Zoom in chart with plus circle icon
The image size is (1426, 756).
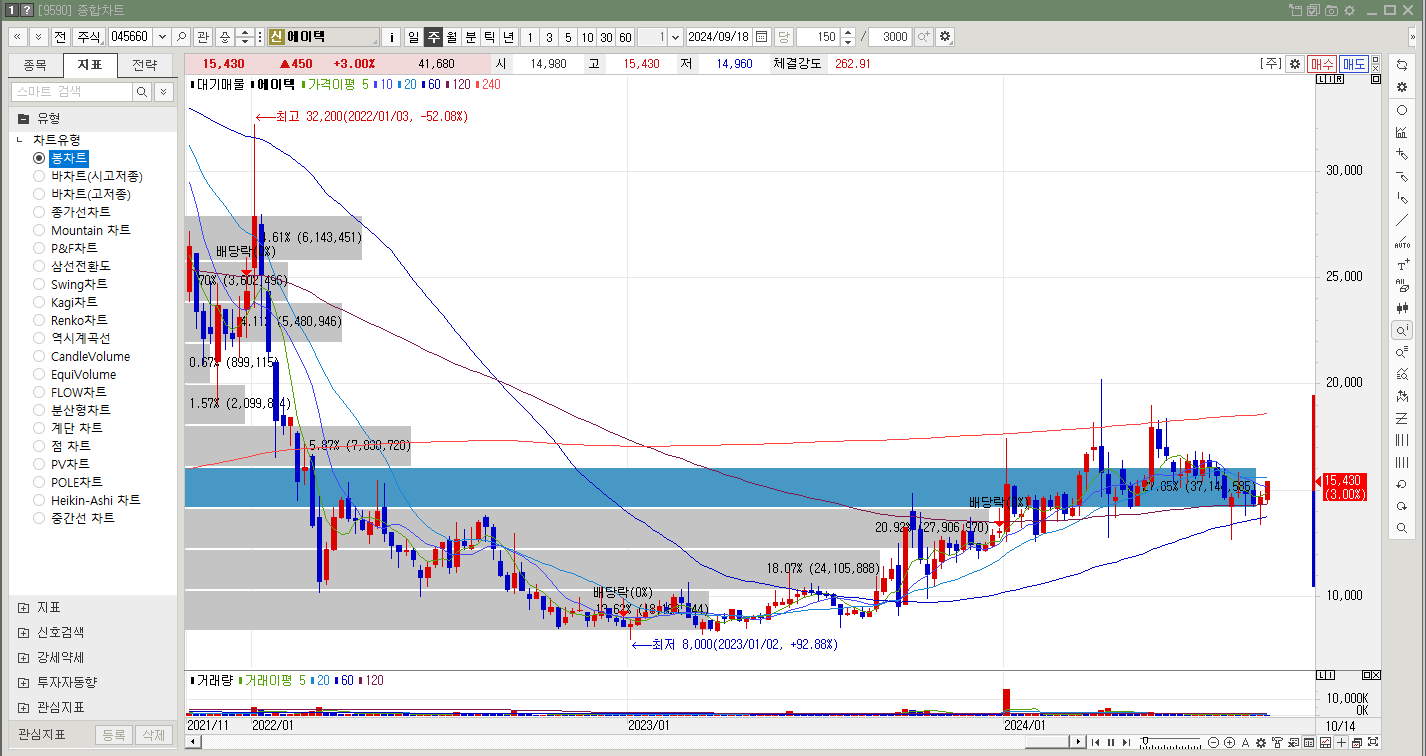click(x=1229, y=742)
